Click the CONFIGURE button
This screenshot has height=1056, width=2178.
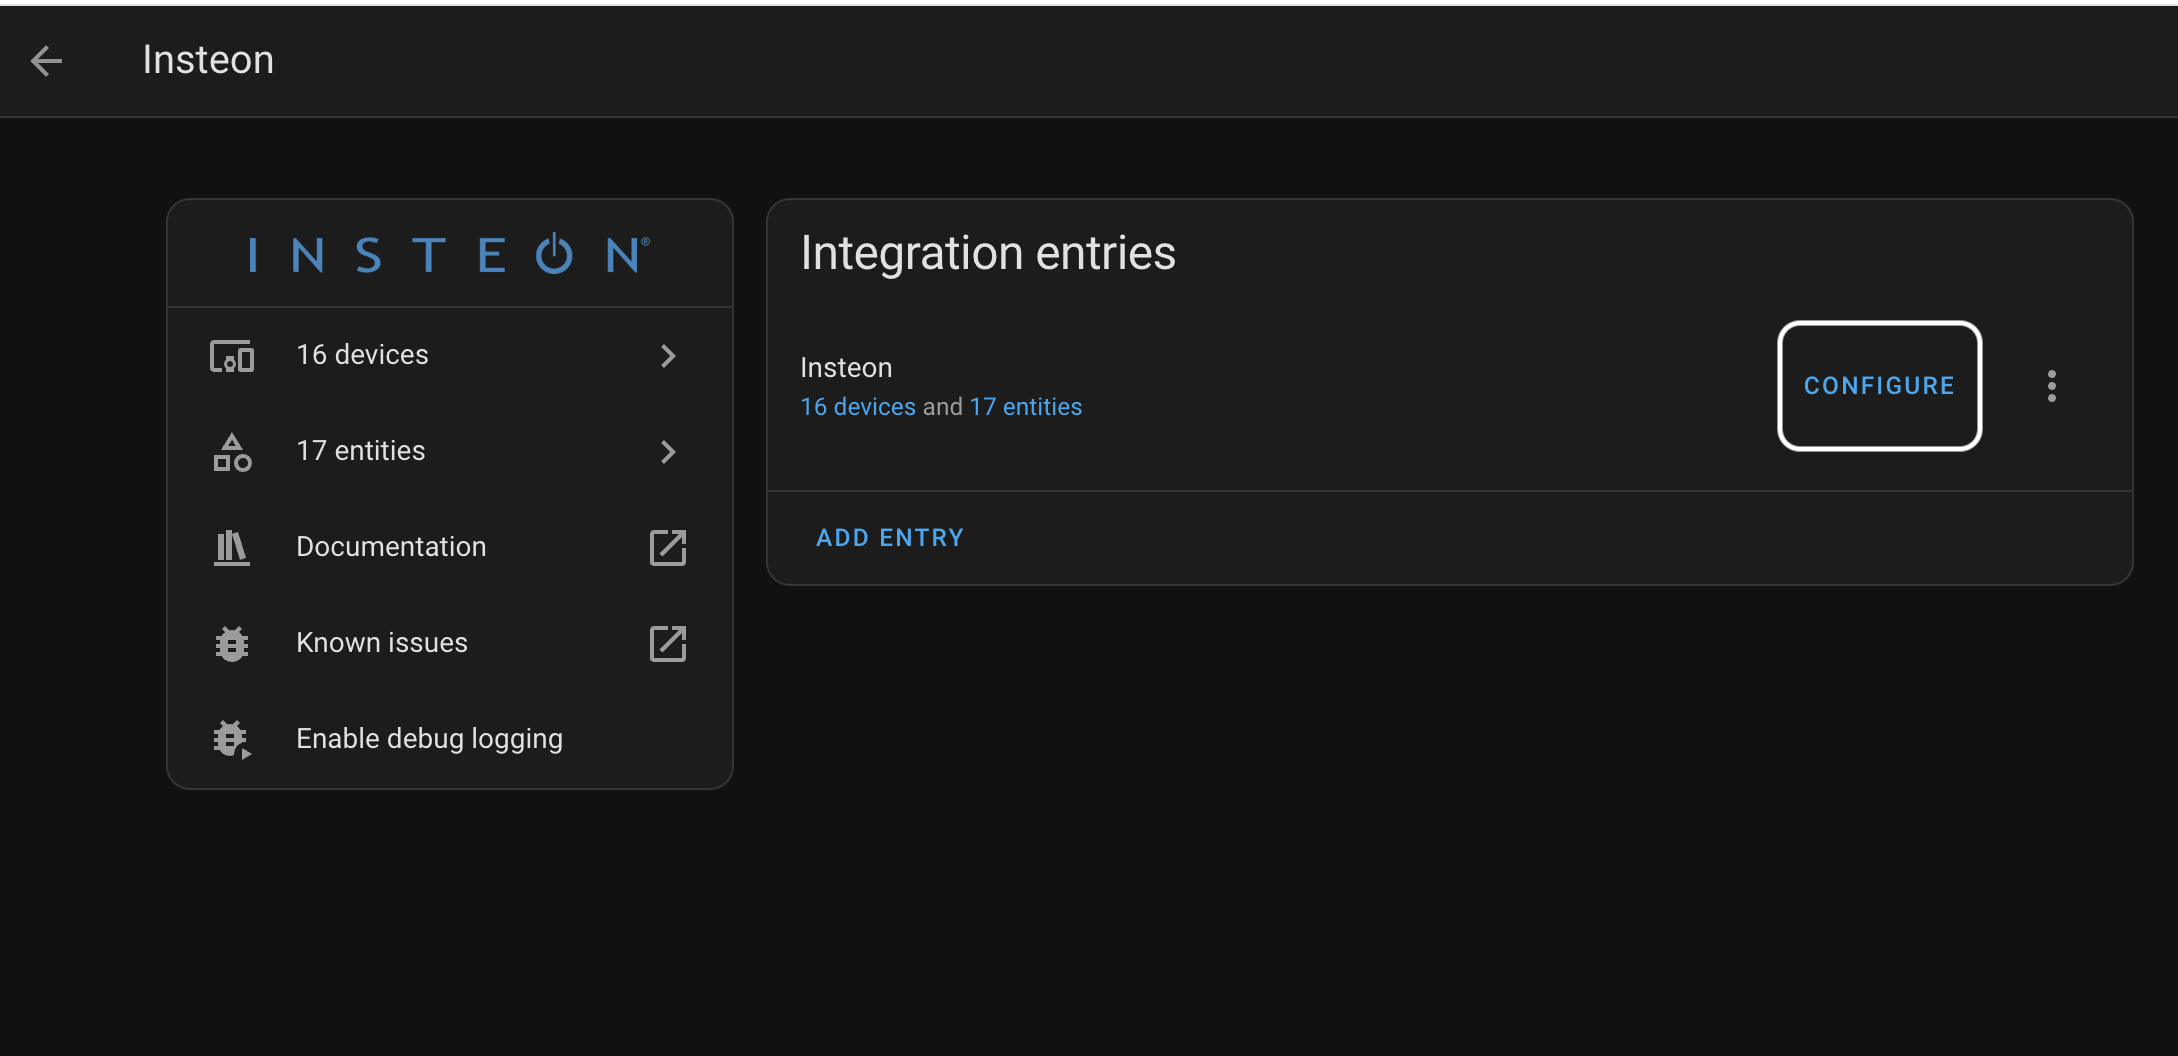(x=1879, y=386)
